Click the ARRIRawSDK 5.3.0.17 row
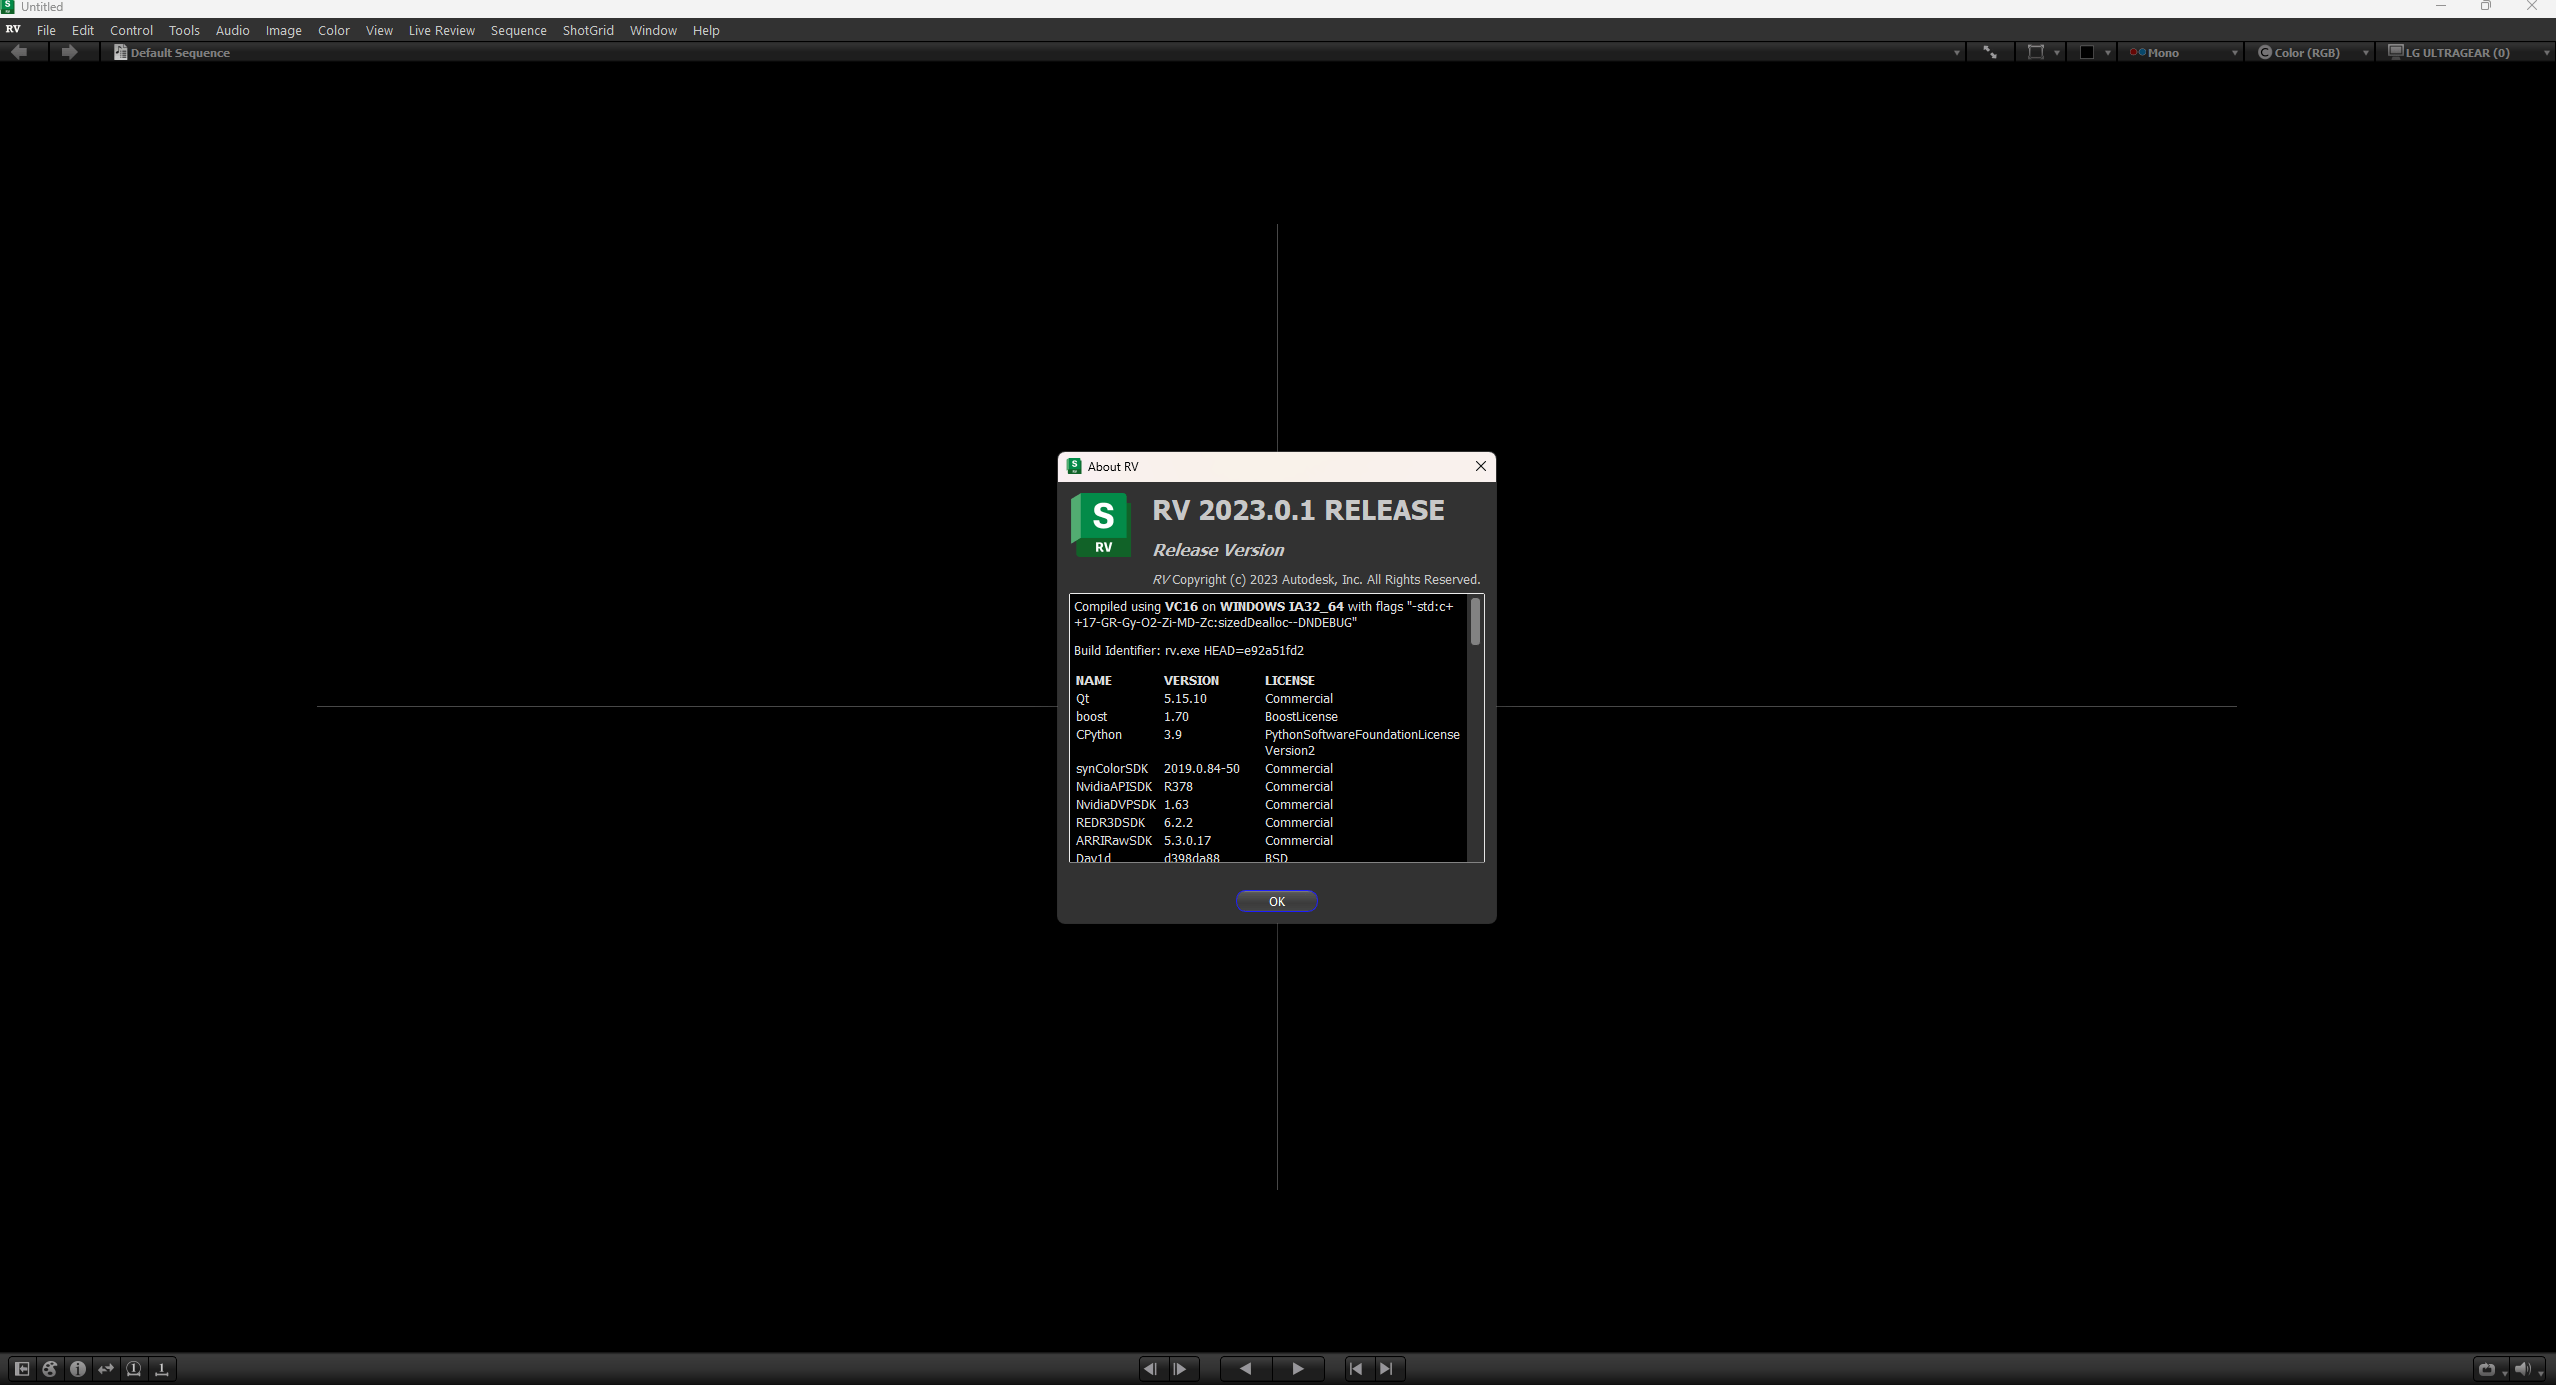 (x=1204, y=840)
